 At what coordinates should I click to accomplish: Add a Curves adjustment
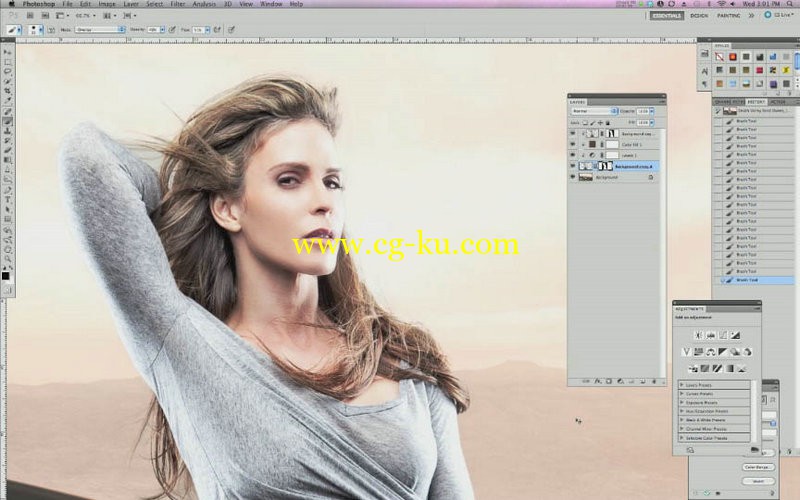pyautogui.click(x=723, y=335)
